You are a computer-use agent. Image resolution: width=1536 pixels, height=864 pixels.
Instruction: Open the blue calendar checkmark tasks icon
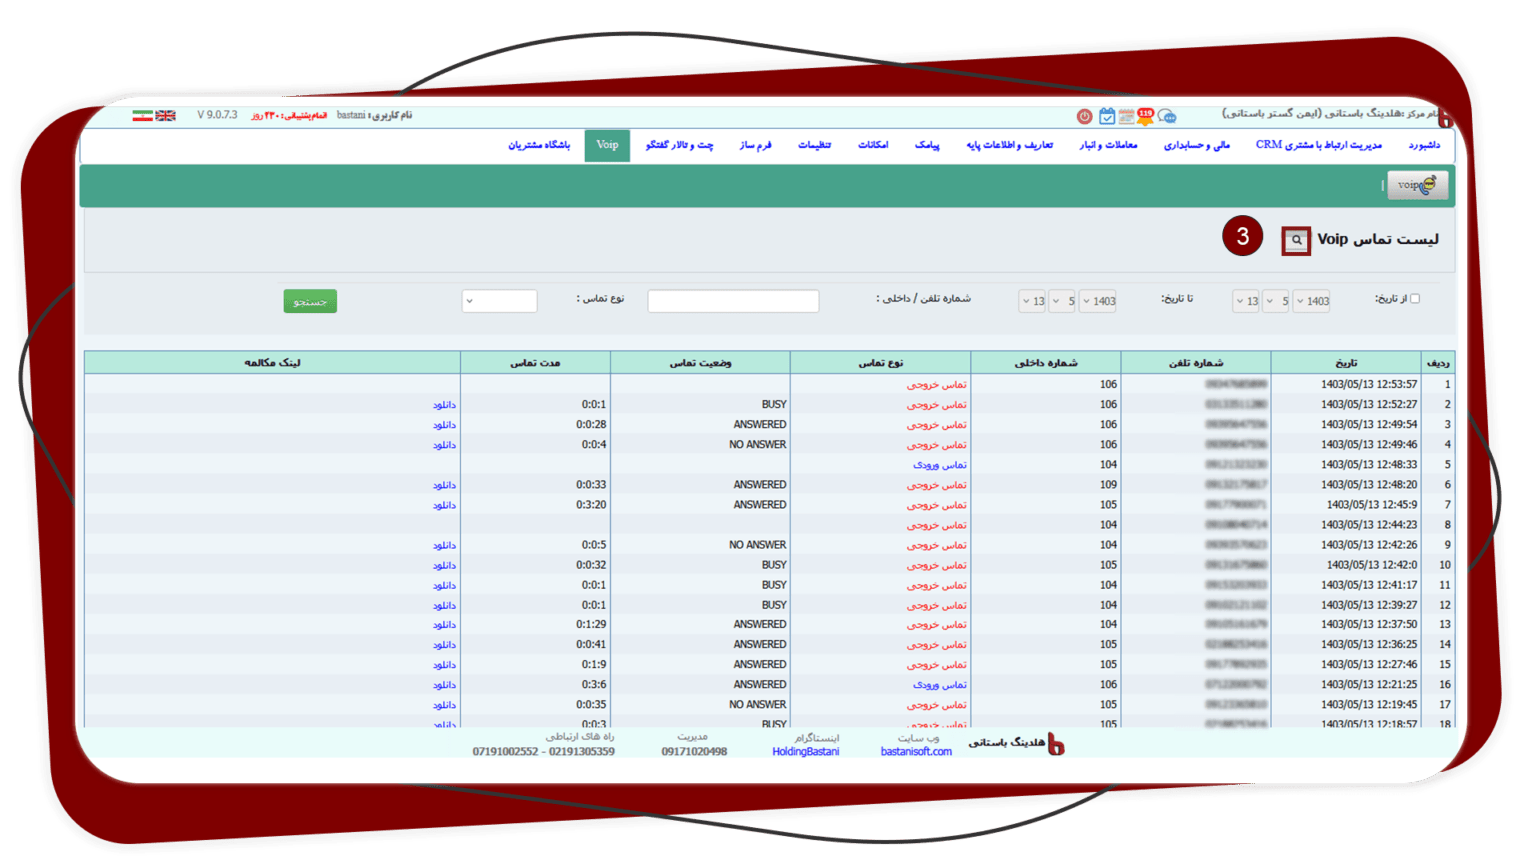click(1107, 116)
